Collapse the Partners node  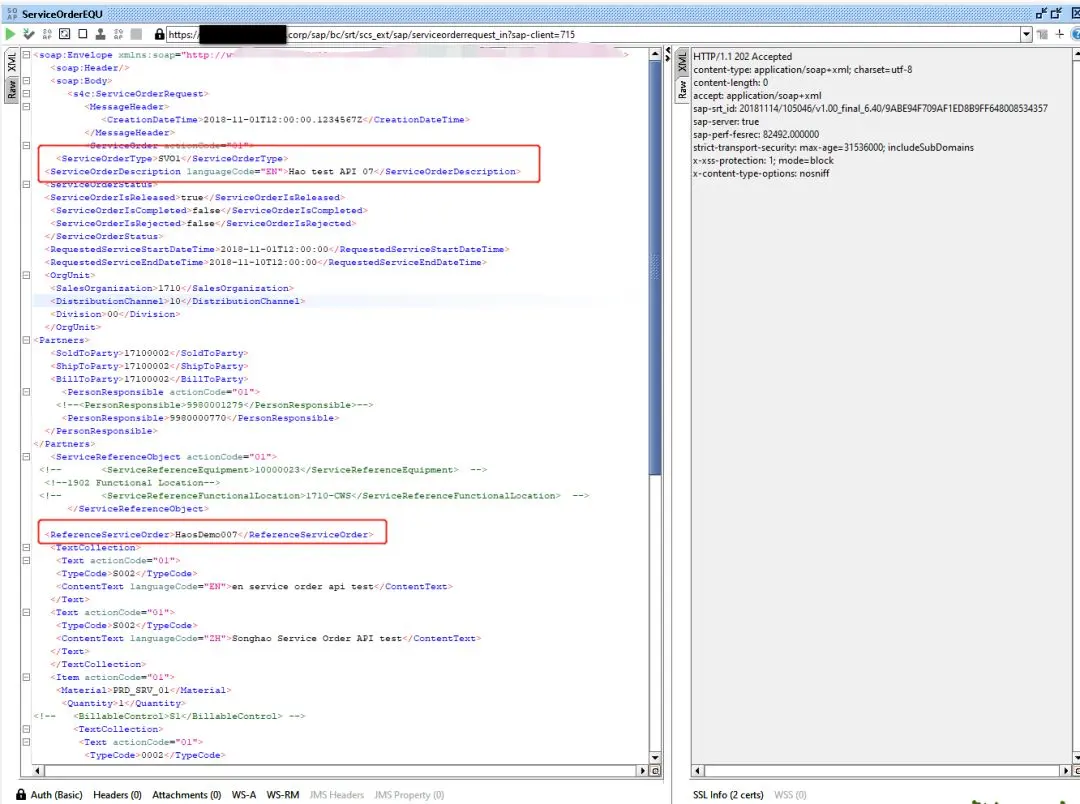point(26,340)
